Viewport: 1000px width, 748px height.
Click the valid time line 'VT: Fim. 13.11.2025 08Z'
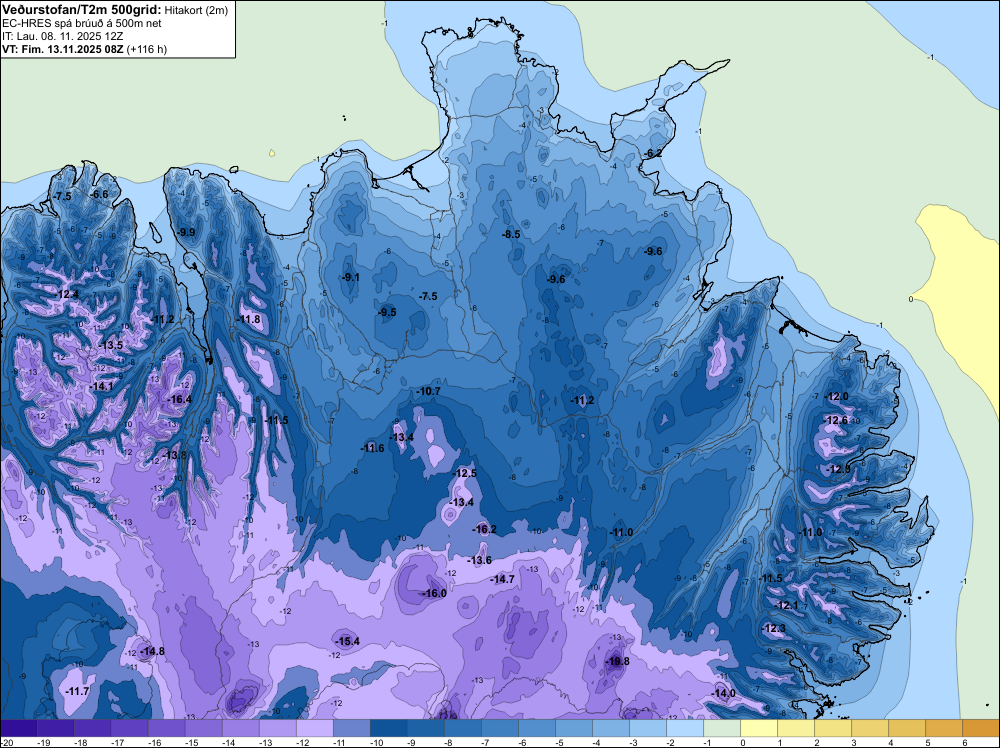pos(63,49)
